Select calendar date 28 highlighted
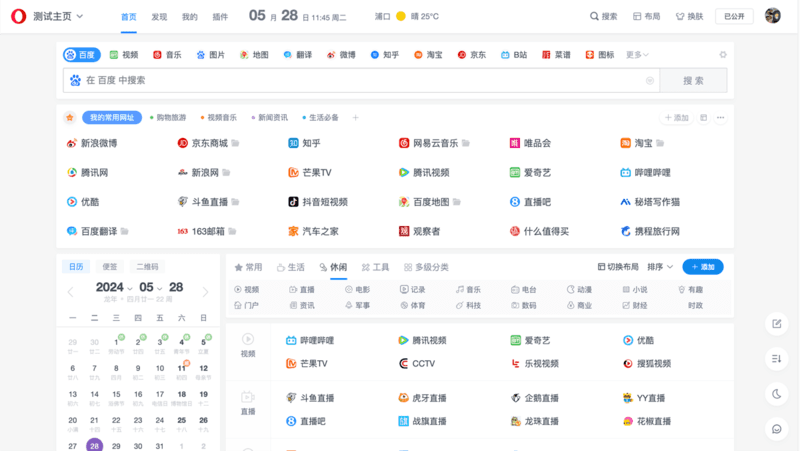This screenshot has width=800, height=451. [x=94, y=445]
